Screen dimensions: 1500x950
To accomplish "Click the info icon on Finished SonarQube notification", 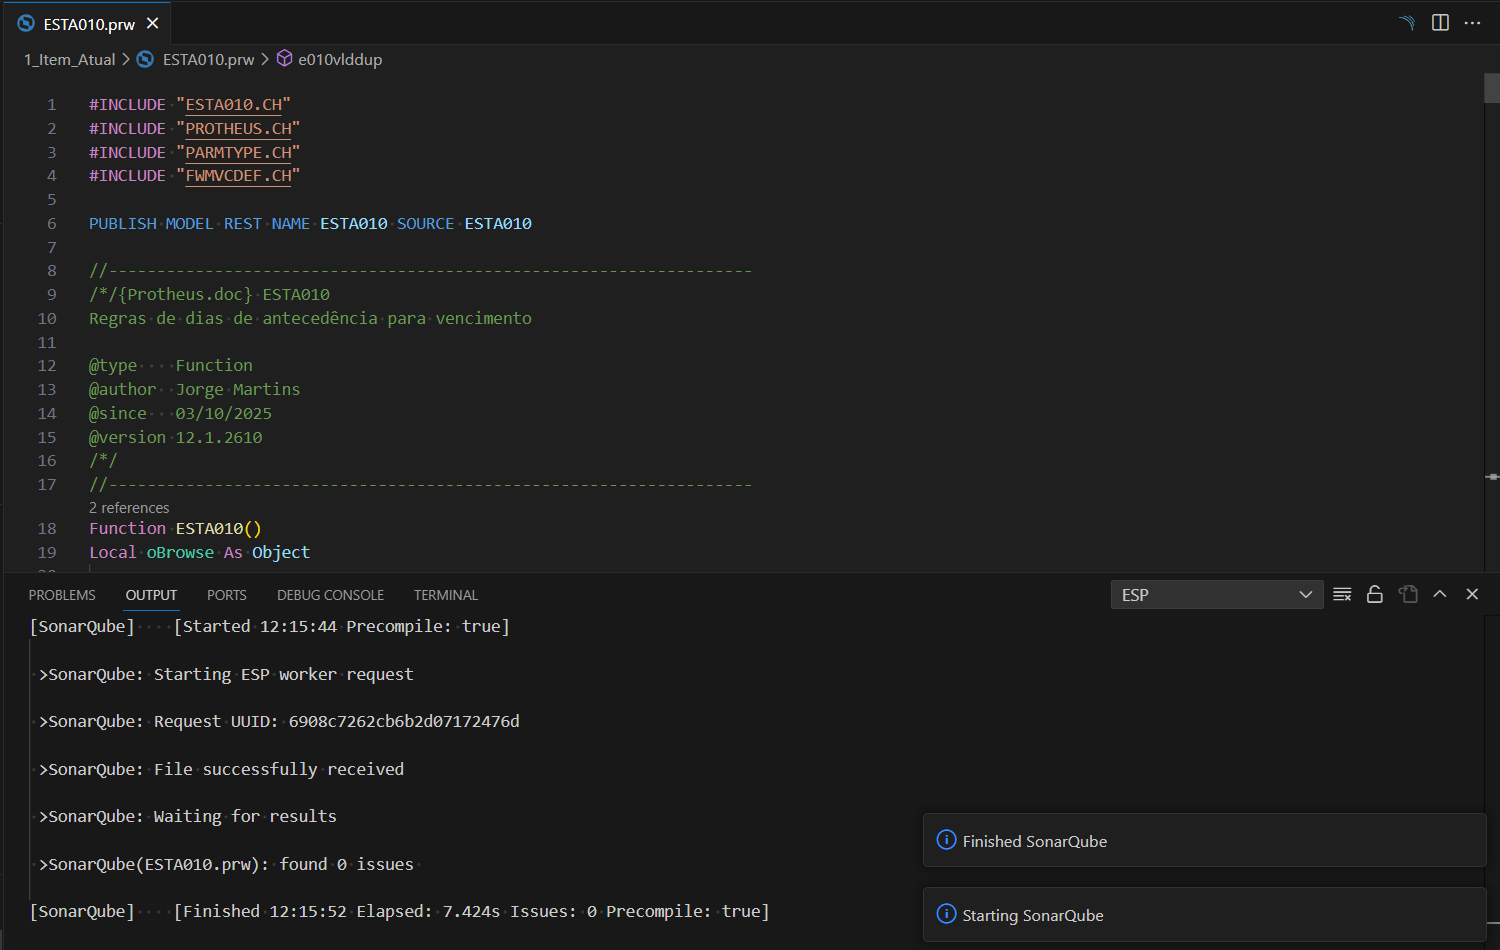I will pos(946,840).
